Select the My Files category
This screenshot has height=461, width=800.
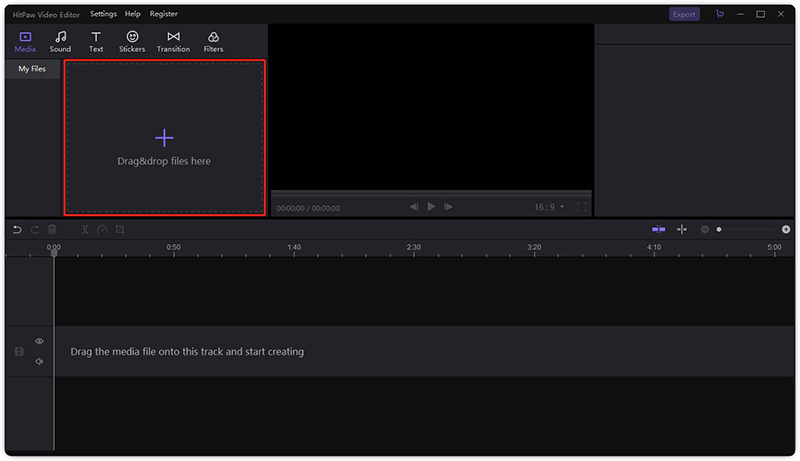pos(32,69)
